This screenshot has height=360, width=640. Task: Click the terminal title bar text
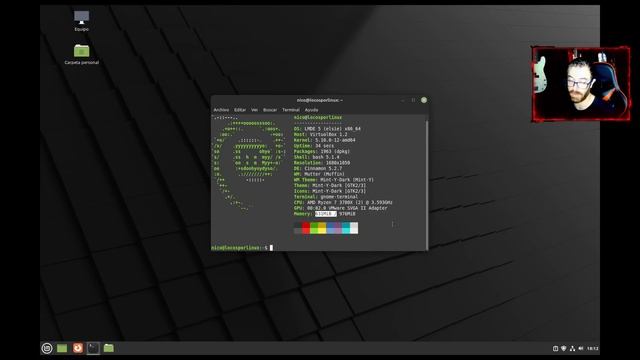320,100
